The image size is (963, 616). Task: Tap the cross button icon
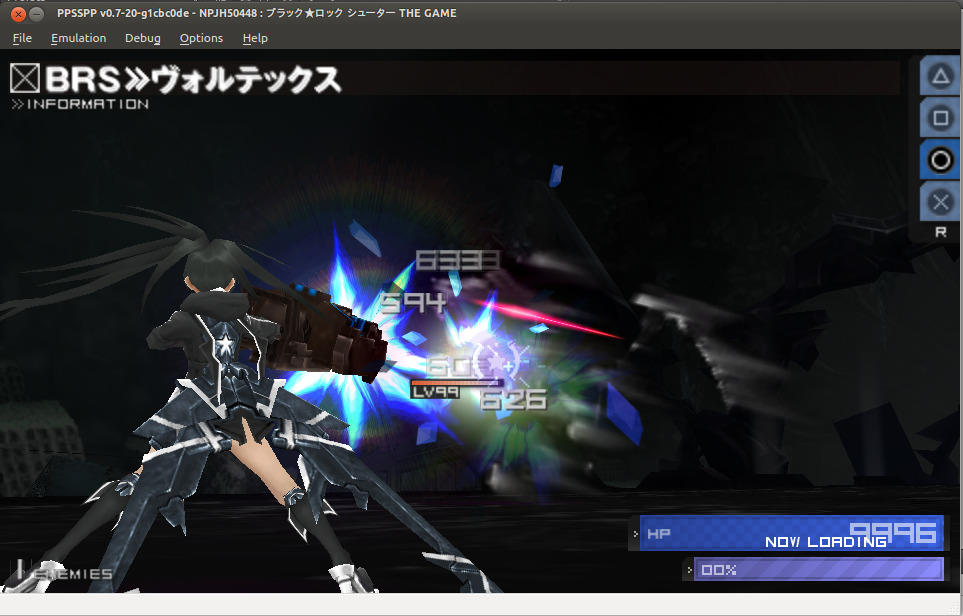tap(940, 201)
